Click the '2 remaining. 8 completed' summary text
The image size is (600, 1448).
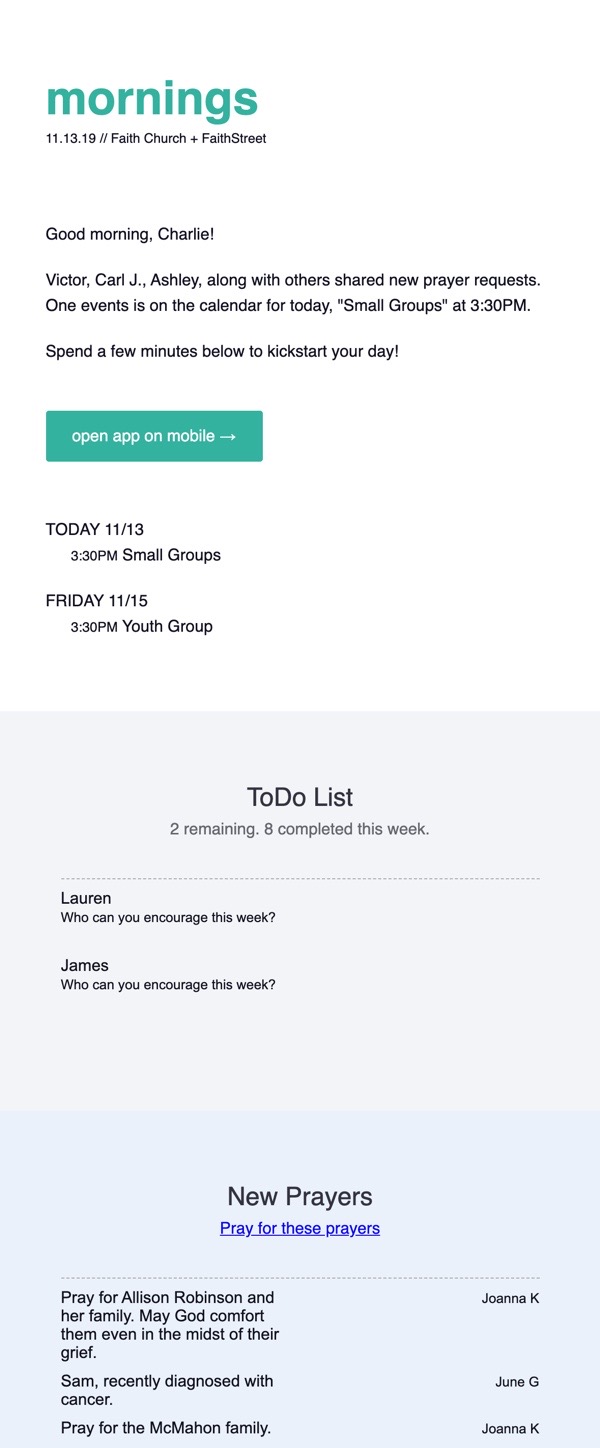[x=300, y=829]
